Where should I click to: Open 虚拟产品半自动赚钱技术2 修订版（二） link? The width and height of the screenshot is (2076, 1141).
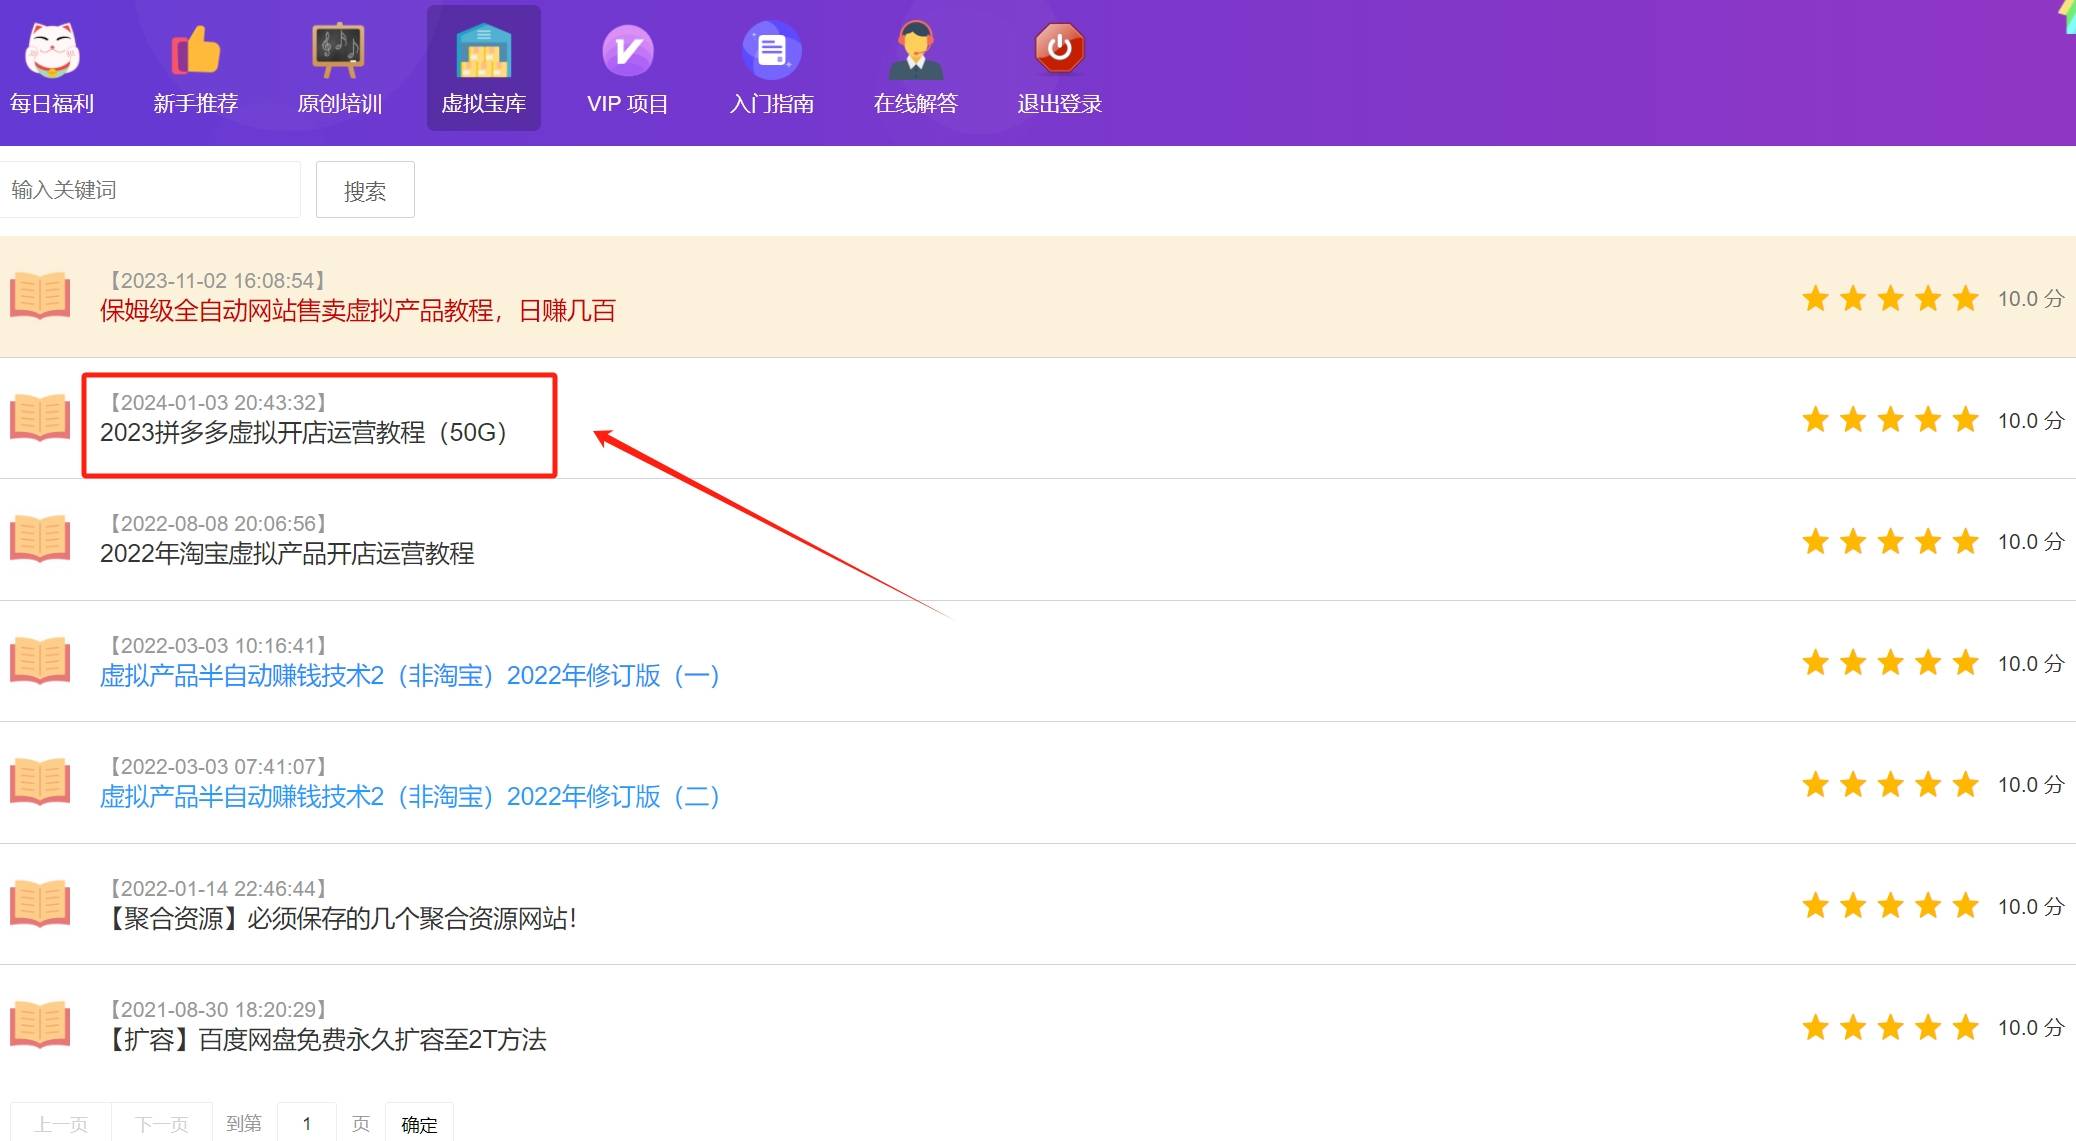pyautogui.click(x=410, y=797)
